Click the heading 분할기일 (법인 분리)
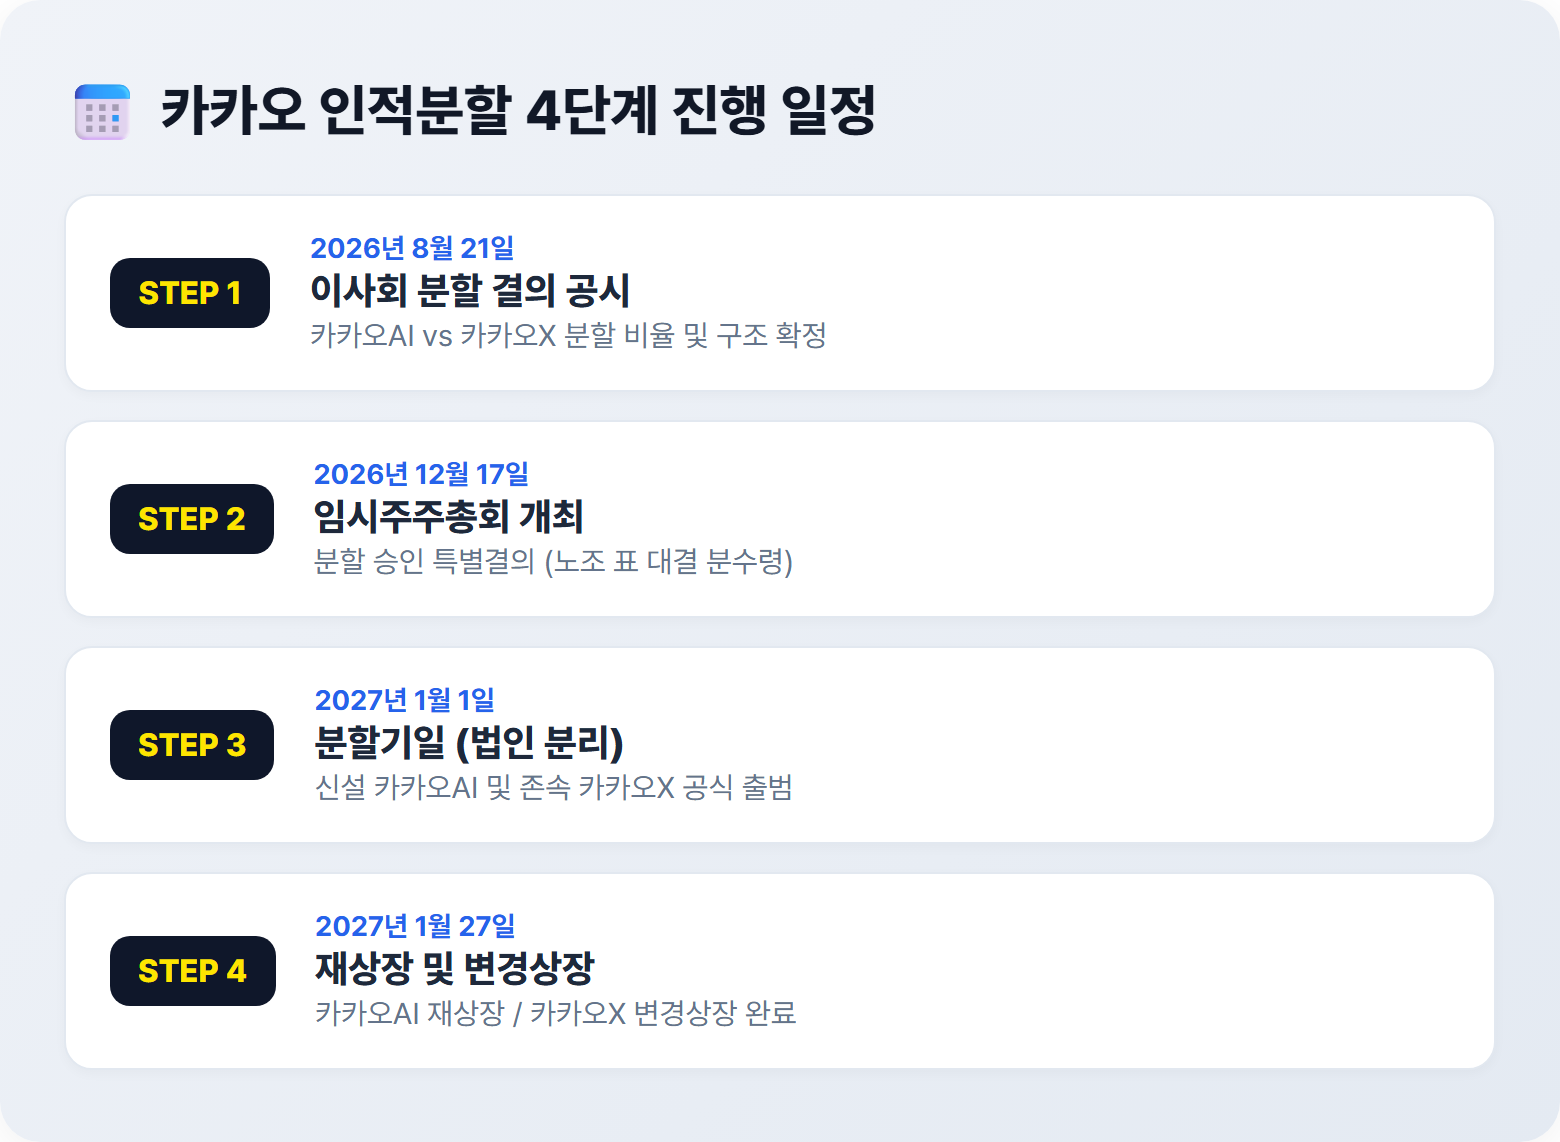This screenshot has height=1142, width=1560. (x=469, y=743)
